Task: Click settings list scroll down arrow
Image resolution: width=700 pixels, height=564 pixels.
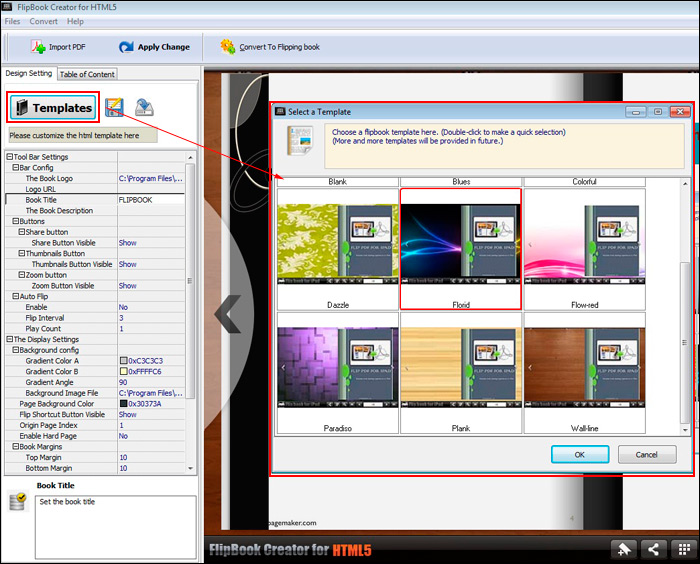Action: [191, 468]
